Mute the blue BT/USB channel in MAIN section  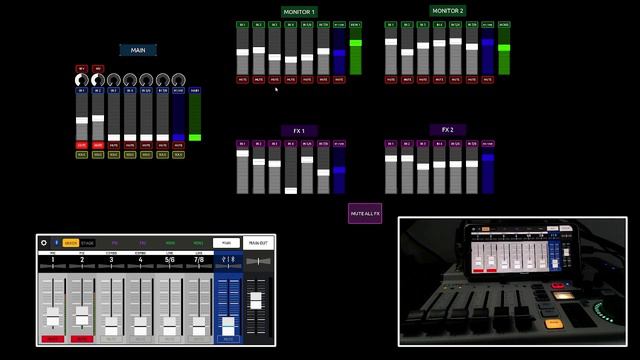point(178,145)
